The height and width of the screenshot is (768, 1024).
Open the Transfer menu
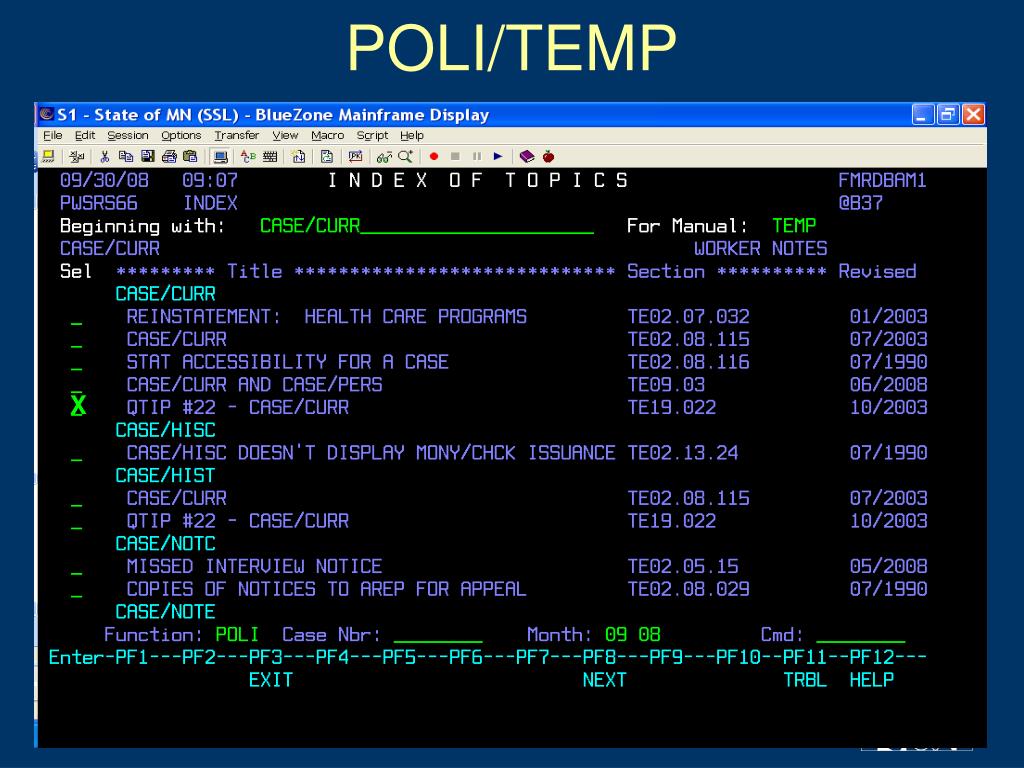click(x=236, y=135)
